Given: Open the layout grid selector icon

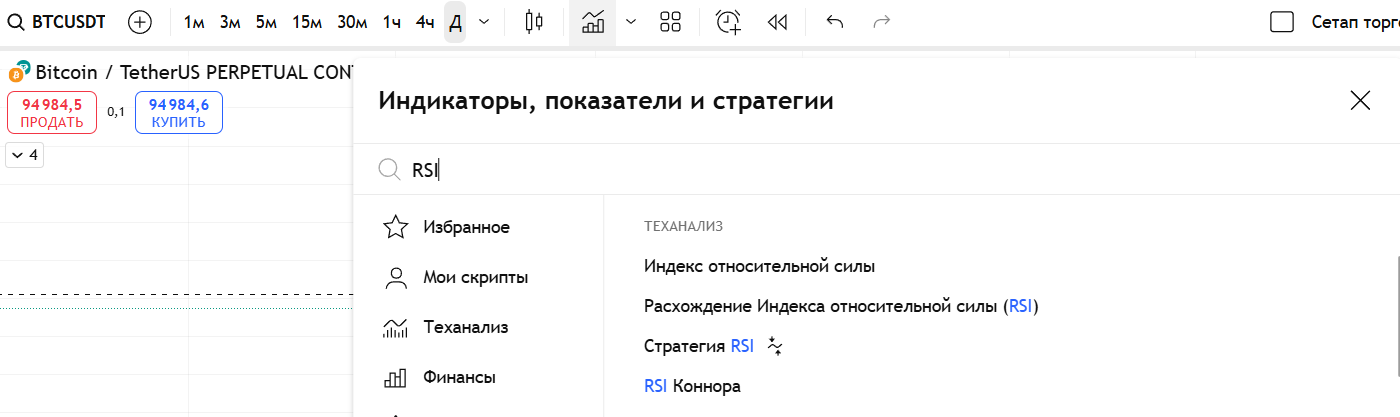Looking at the screenshot, I should [670, 22].
